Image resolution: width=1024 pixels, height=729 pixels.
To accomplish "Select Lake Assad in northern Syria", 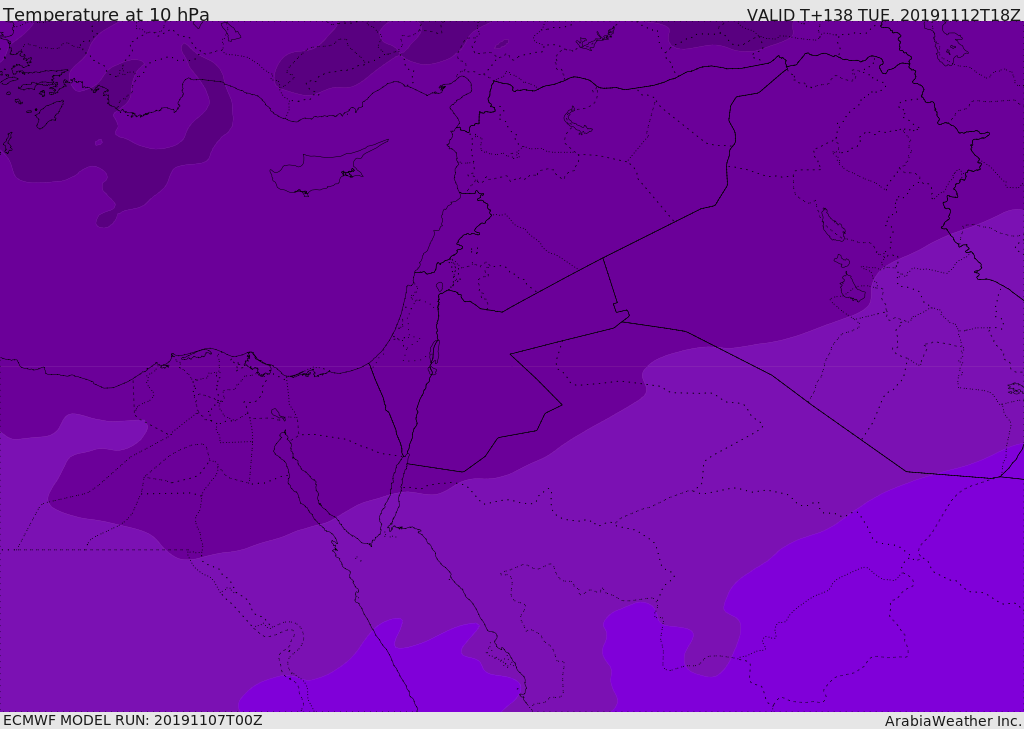I will click(577, 122).
